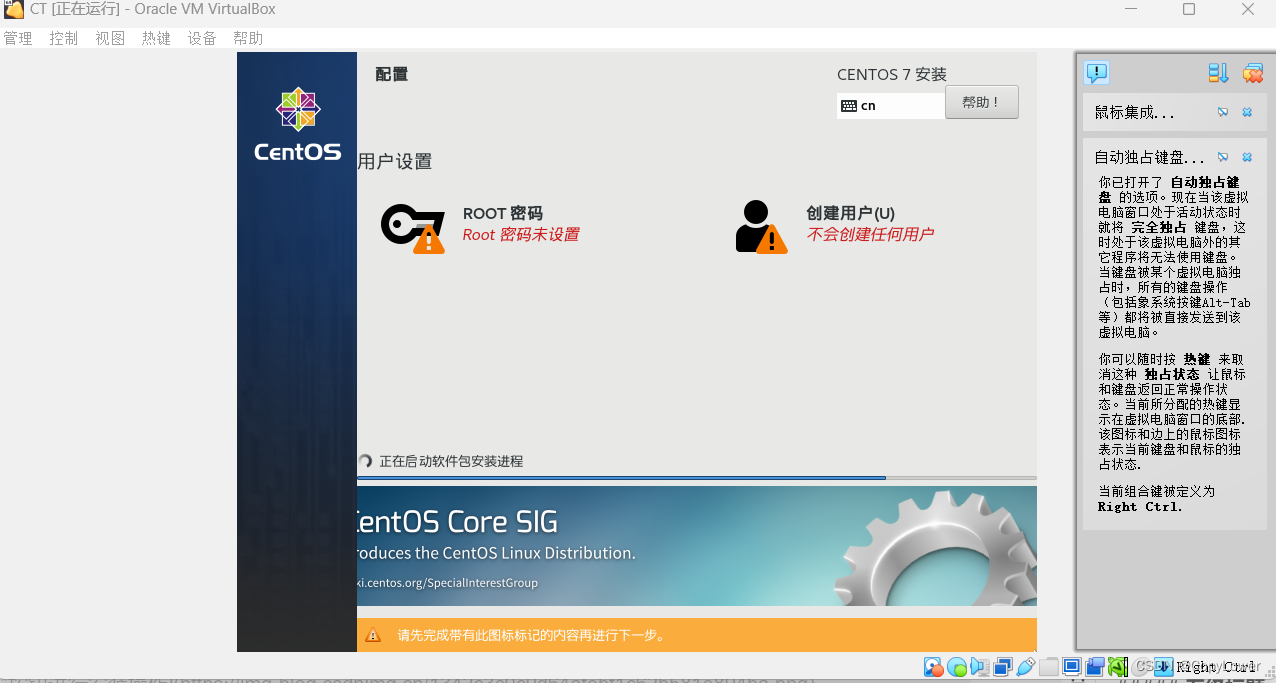The width and height of the screenshot is (1276, 683).
Task: Click the VirtualBox title bar app icon
Action: (14, 9)
